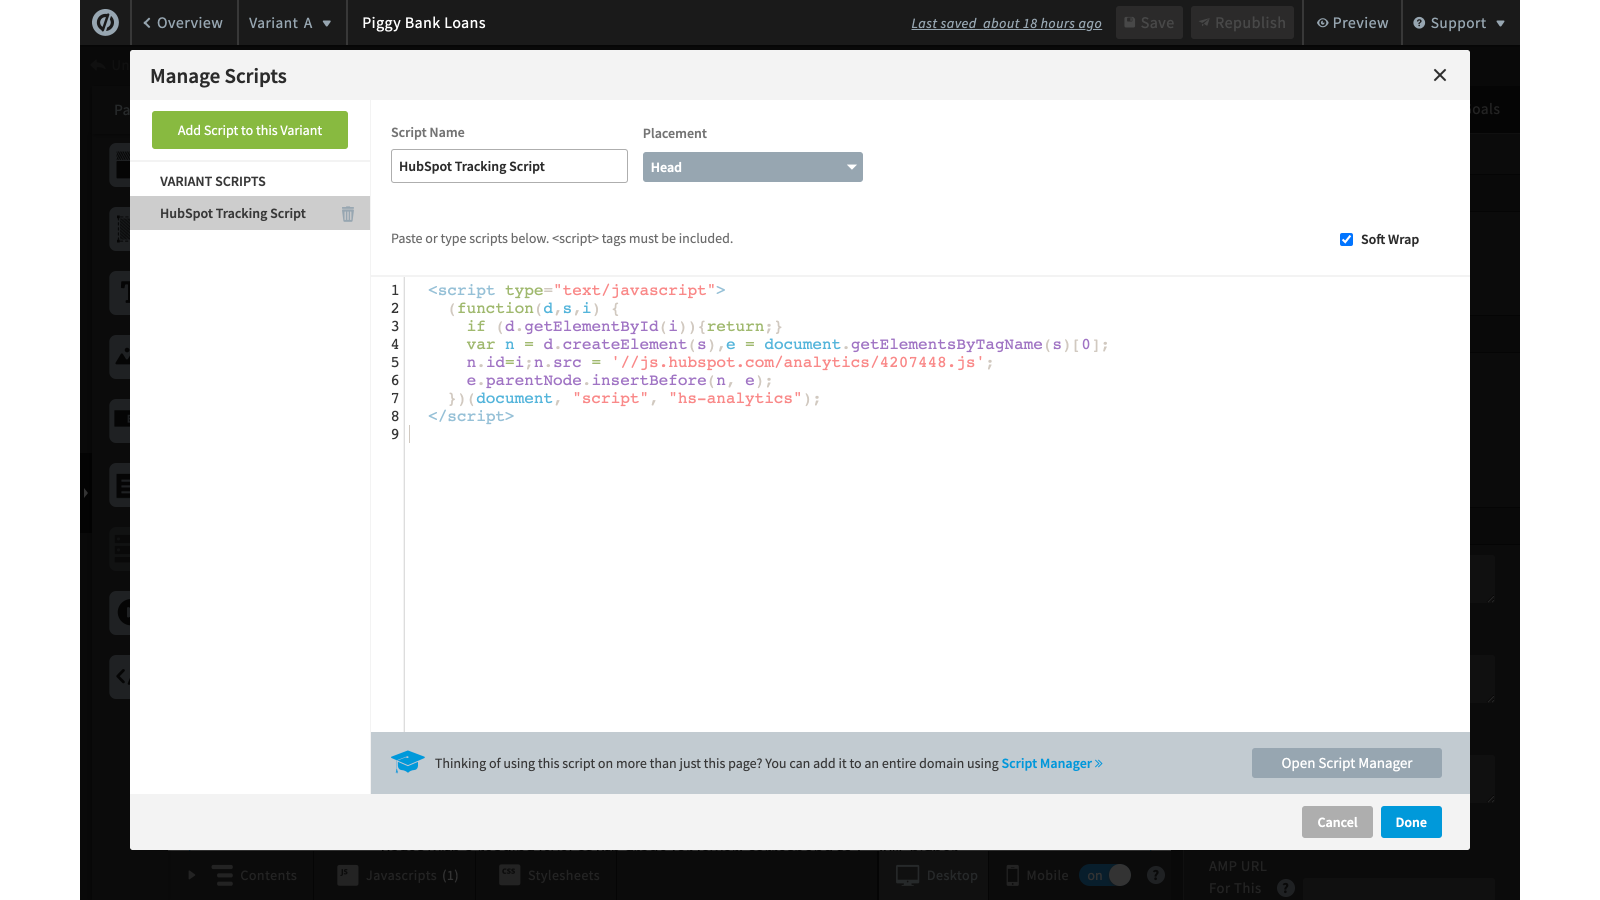Toggle the Mobile on/off switch

tap(1106, 875)
